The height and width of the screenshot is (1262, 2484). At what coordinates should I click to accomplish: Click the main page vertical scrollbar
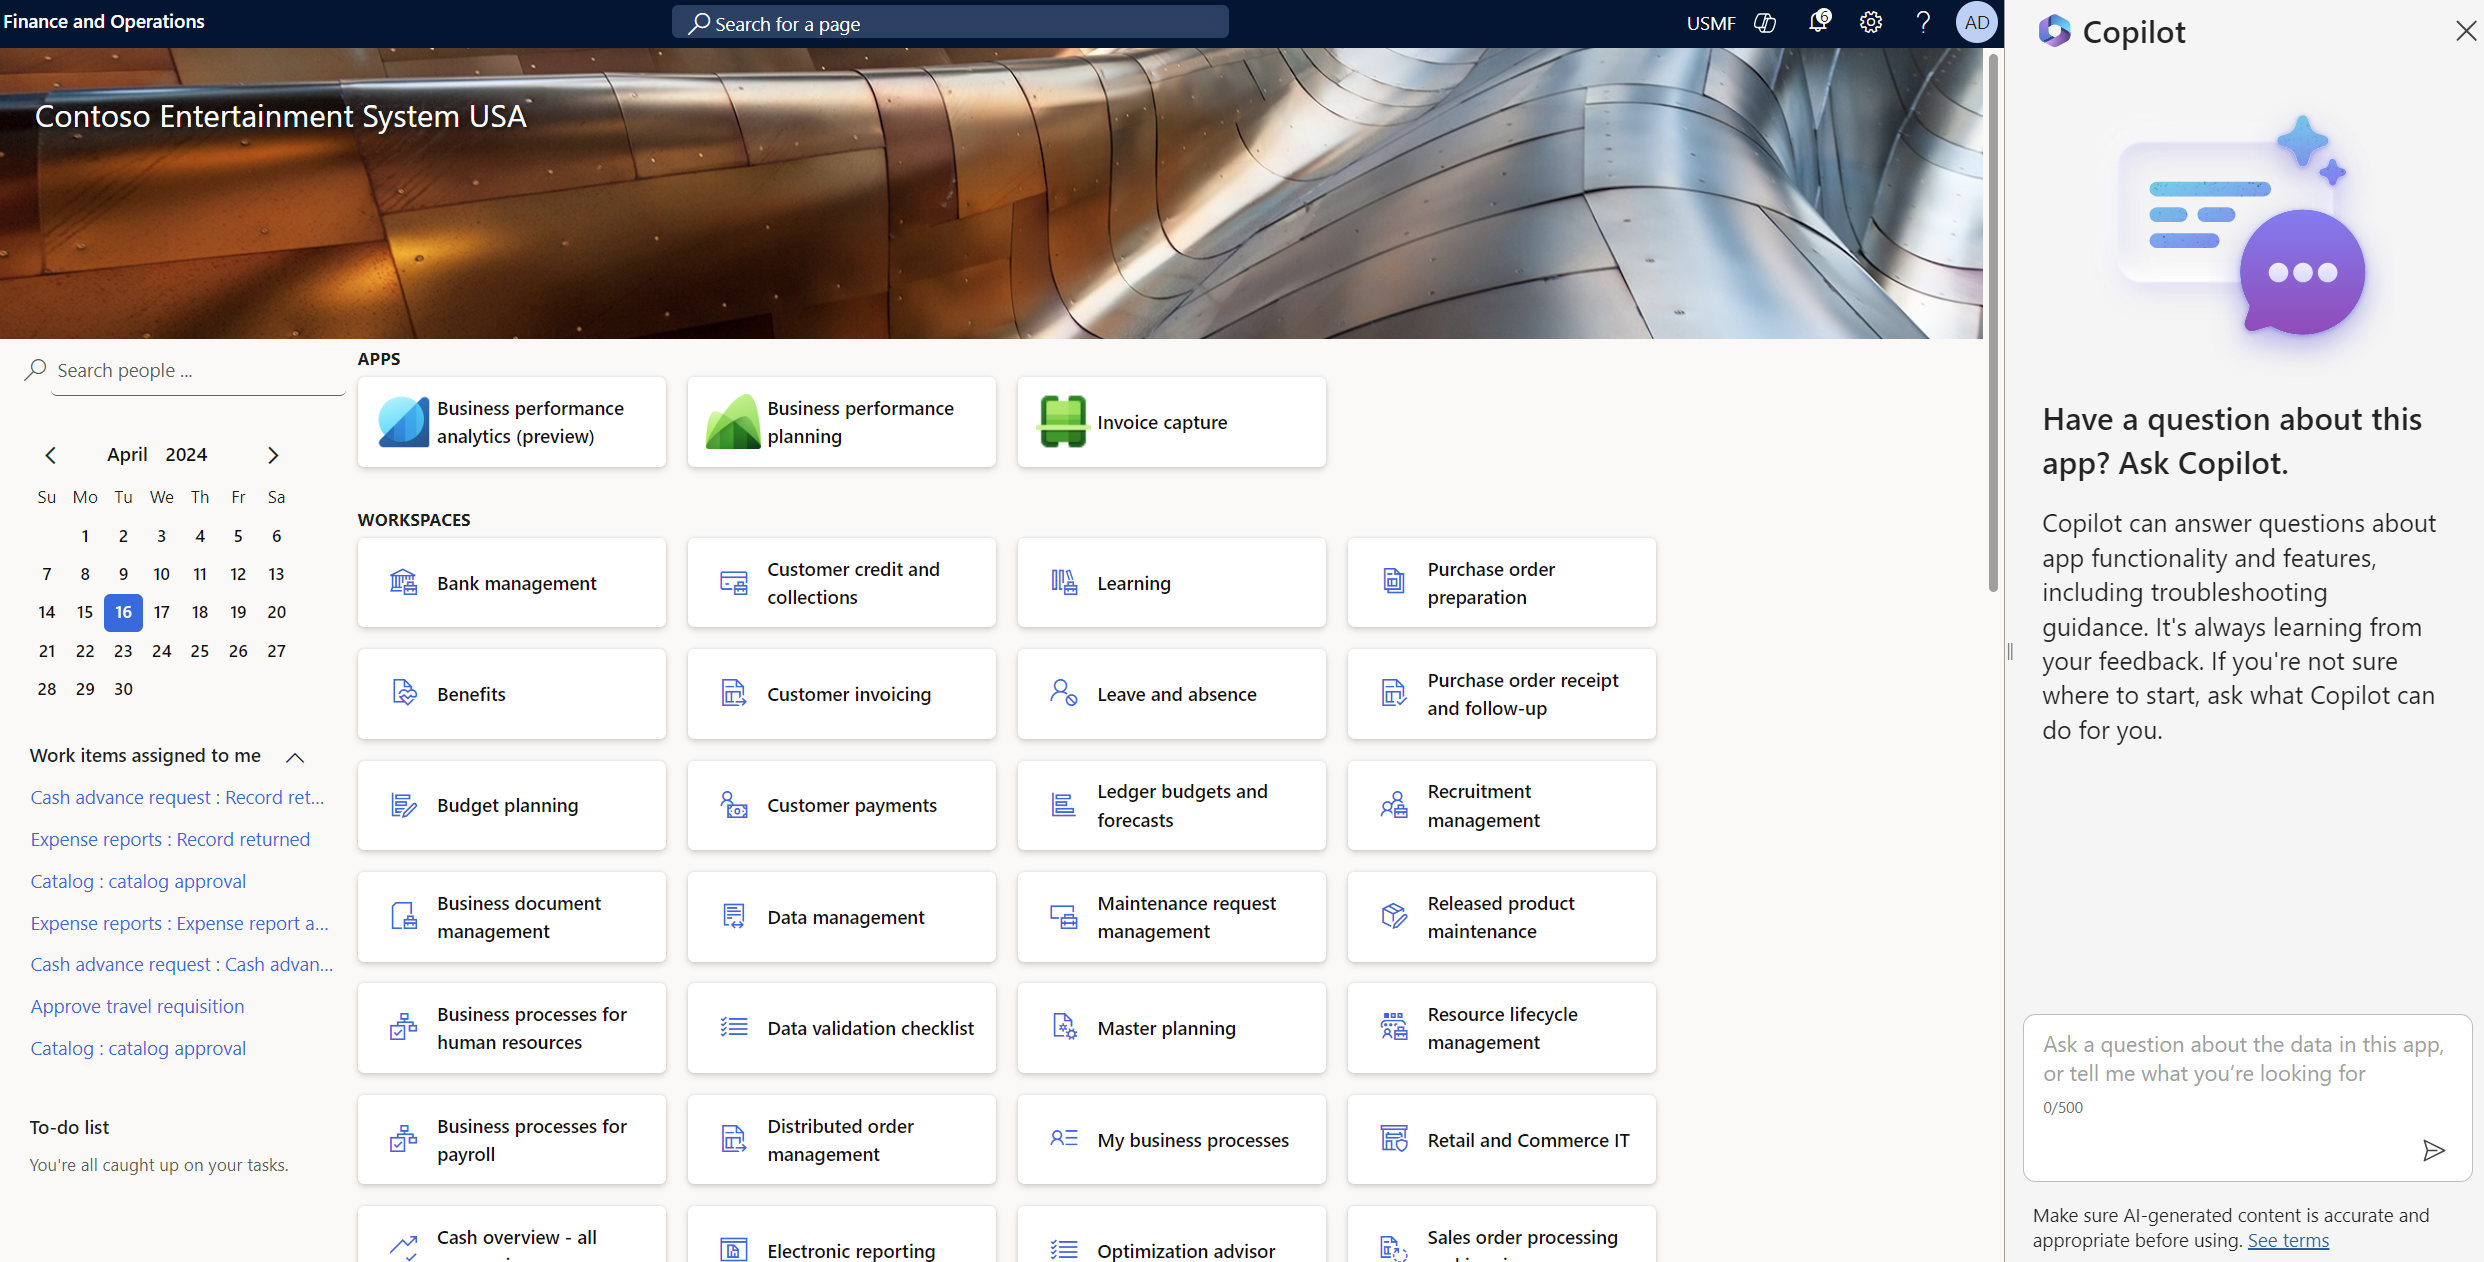(x=1992, y=322)
